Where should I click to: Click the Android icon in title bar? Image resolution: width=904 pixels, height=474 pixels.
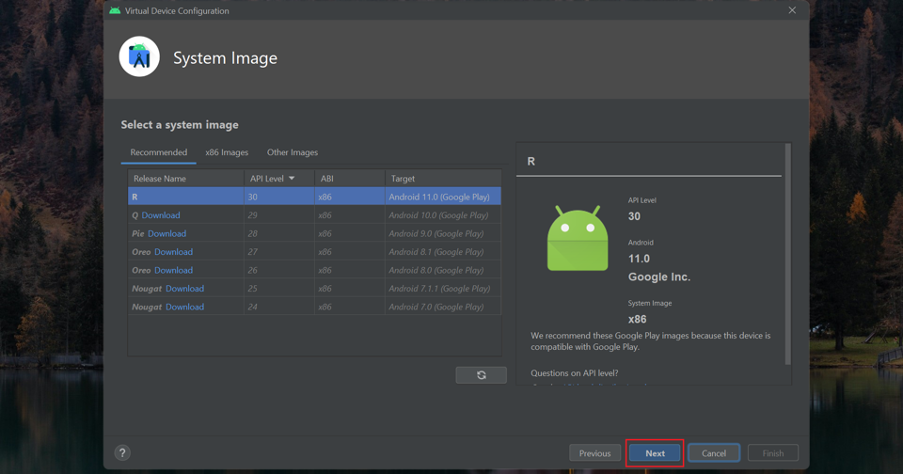coord(115,10)
